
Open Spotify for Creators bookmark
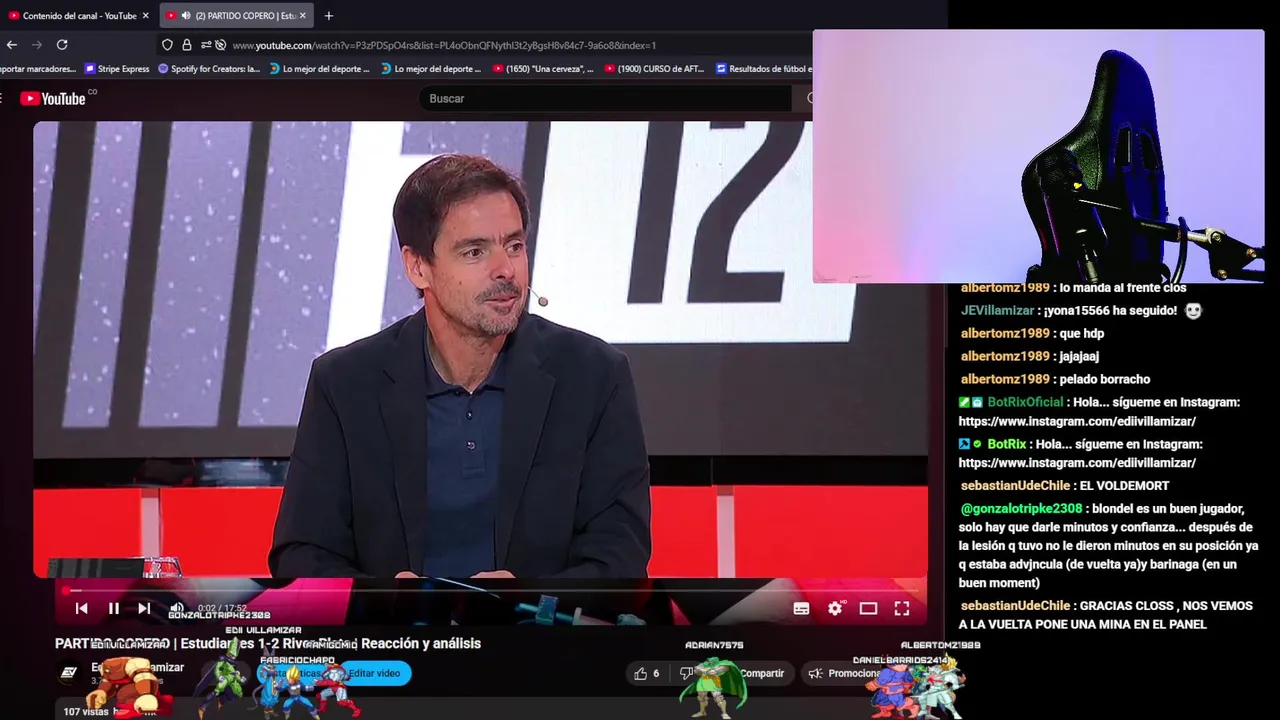[209, 69]
